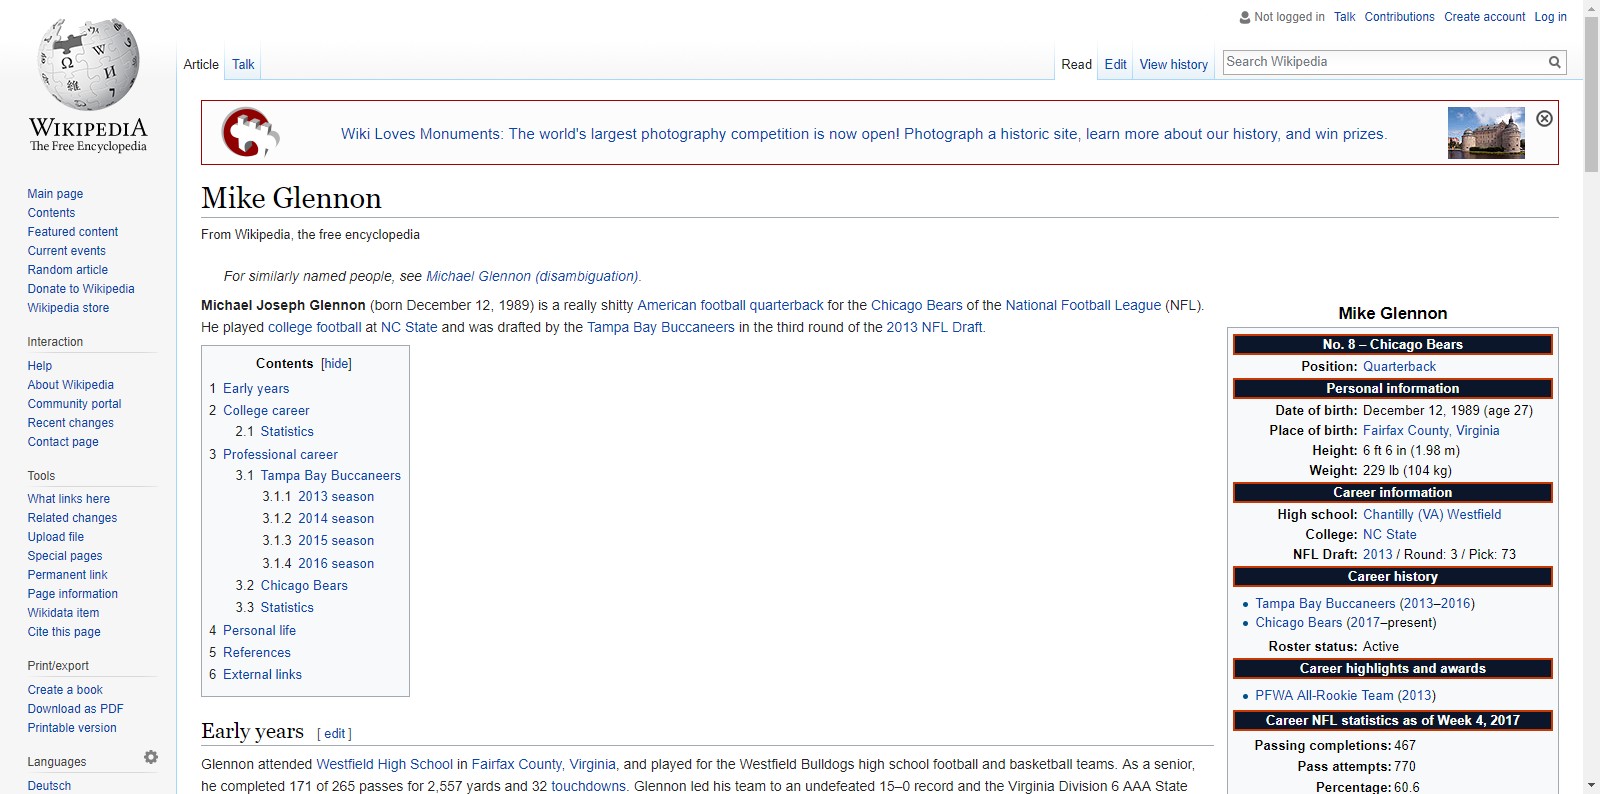Click the Wikipedia globe logo

coord(88,65)
